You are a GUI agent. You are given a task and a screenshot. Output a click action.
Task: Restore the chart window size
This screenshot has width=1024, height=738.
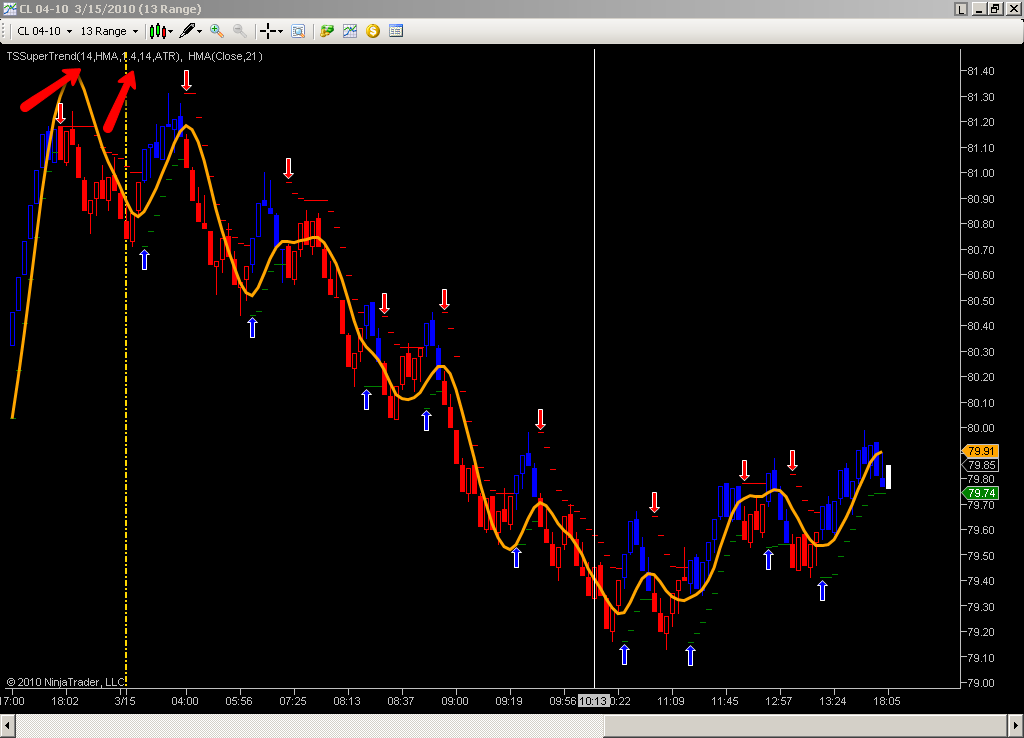coord(995,9)
